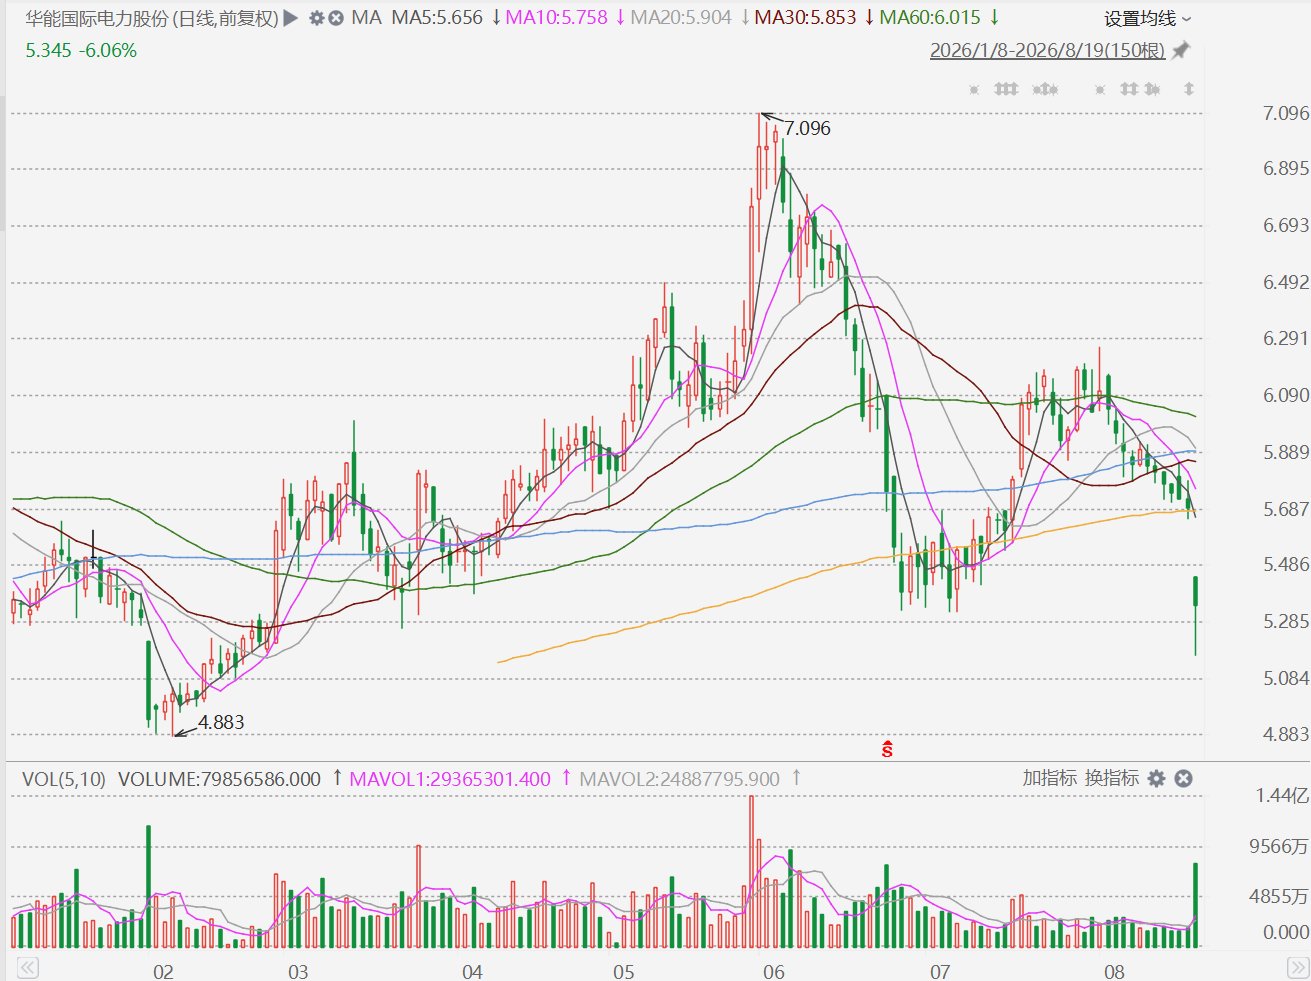Select the MA30:5.853 legend value
Screen dimensions: 1311x981
[x=805, y=18]
